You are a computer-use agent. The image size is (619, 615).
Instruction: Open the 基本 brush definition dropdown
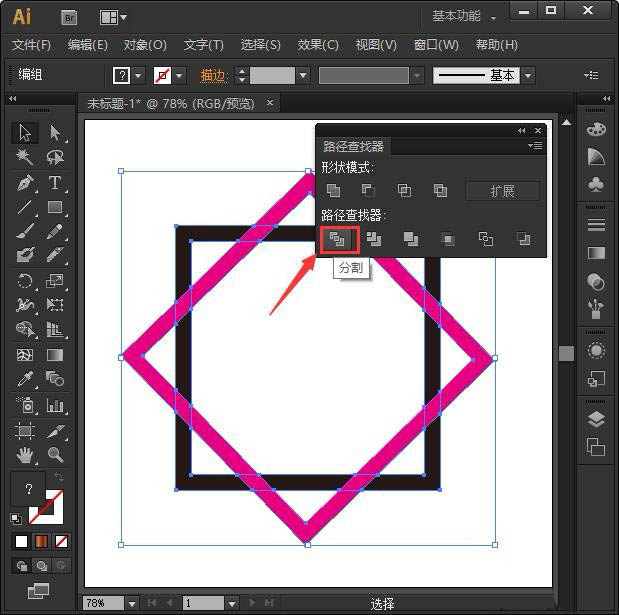528,75
